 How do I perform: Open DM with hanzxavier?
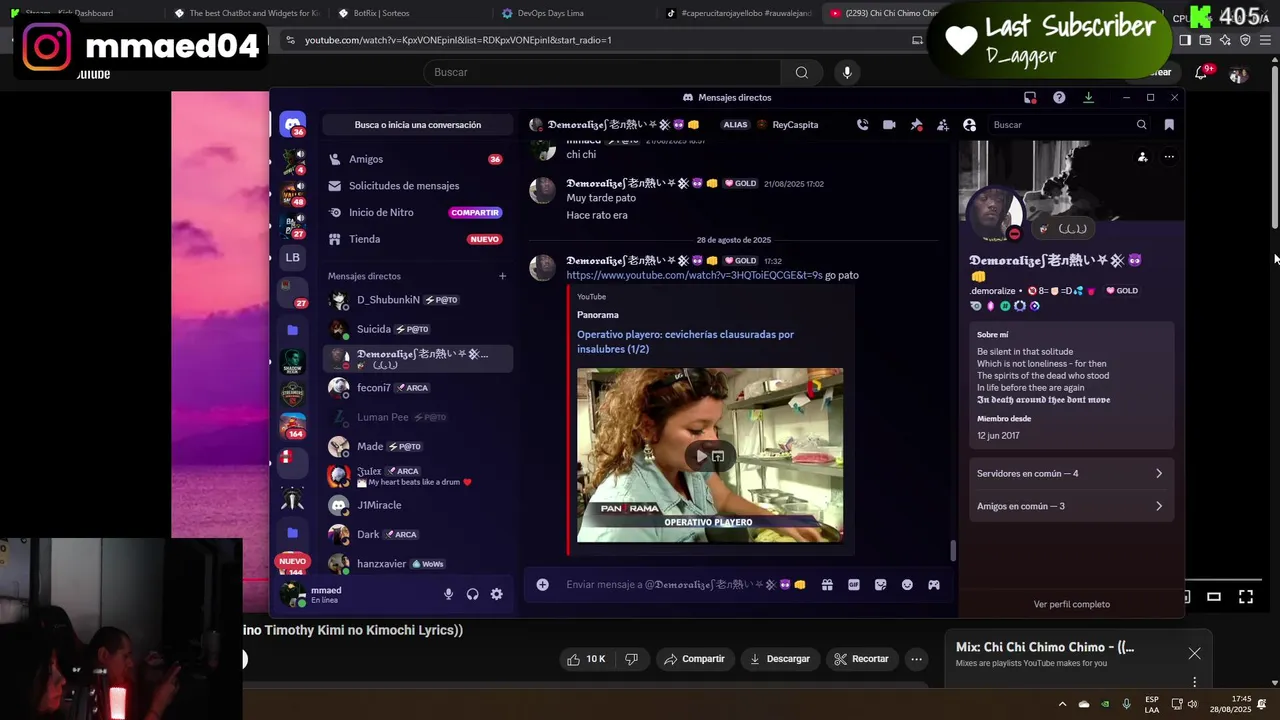tap(417, 564)
